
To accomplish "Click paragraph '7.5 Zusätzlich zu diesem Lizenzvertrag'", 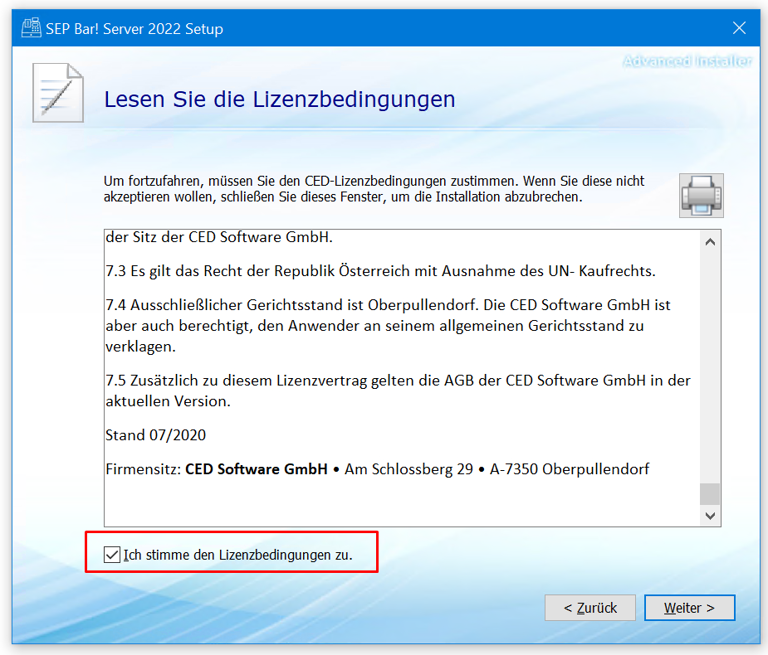I will point(398,391).
